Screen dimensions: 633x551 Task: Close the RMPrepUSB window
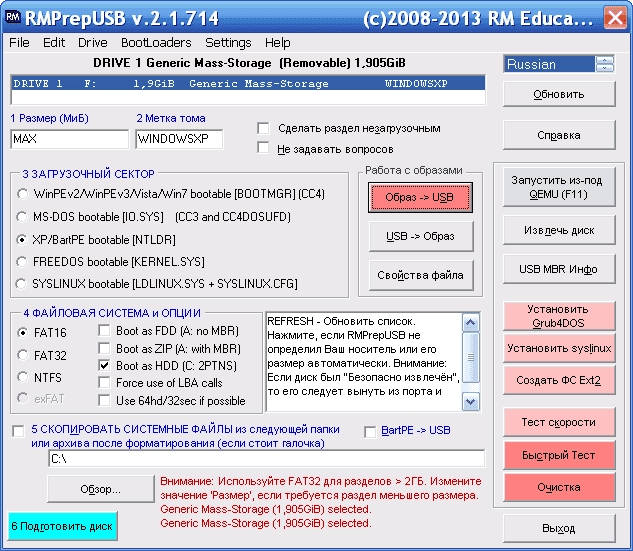pyautogui.click(x=614, y=18)
